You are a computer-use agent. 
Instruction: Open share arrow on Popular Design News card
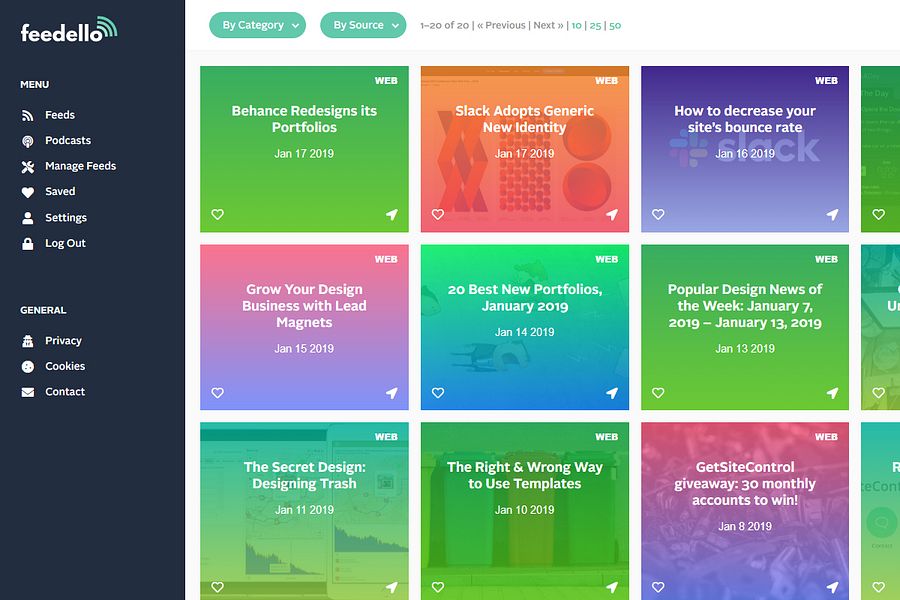pos(832,393)
